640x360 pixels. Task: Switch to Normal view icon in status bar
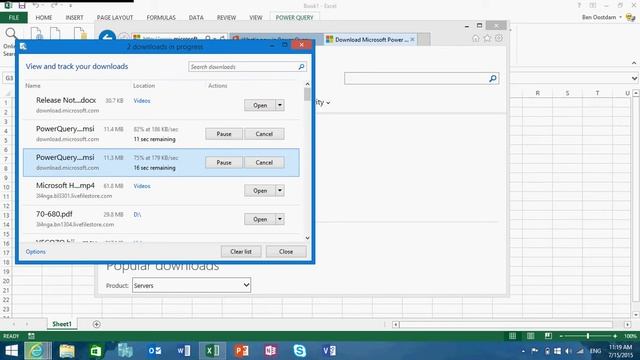click(x=512, y=336)
